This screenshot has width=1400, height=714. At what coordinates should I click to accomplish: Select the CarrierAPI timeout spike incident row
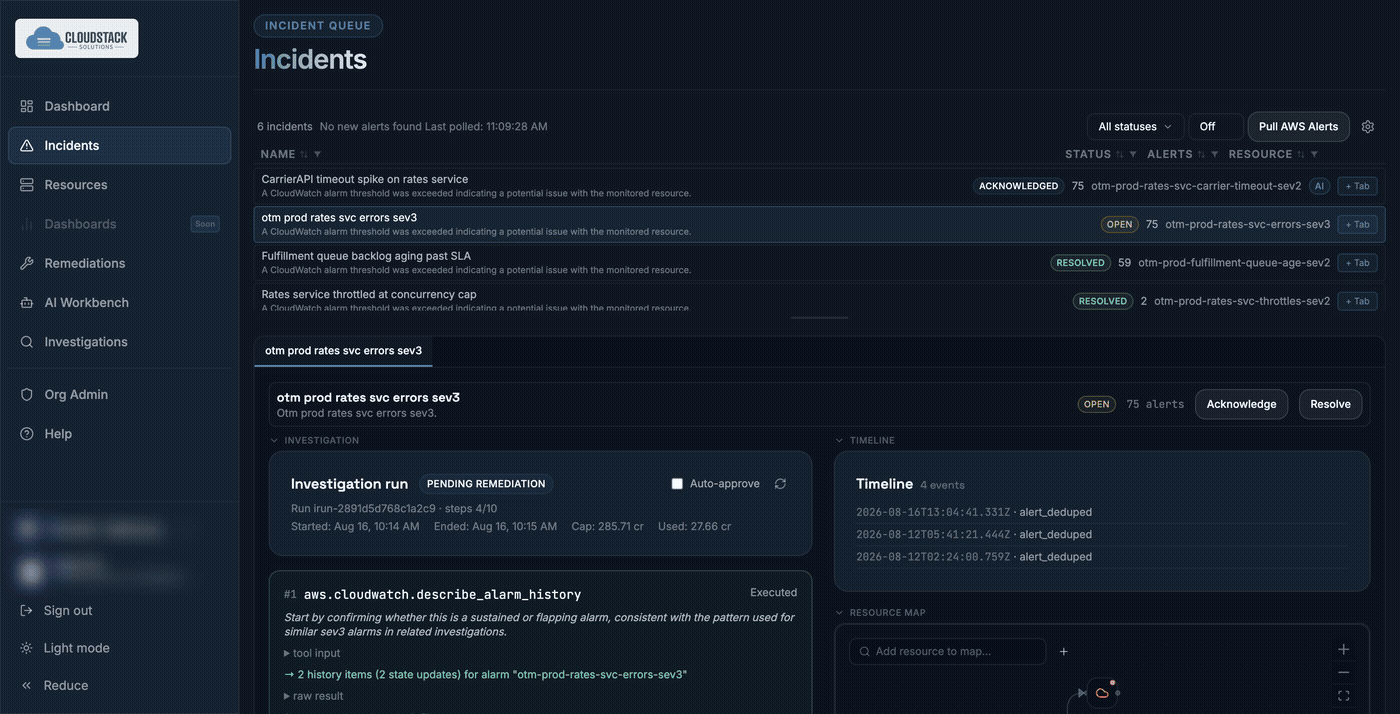click(x=819, y=186)
